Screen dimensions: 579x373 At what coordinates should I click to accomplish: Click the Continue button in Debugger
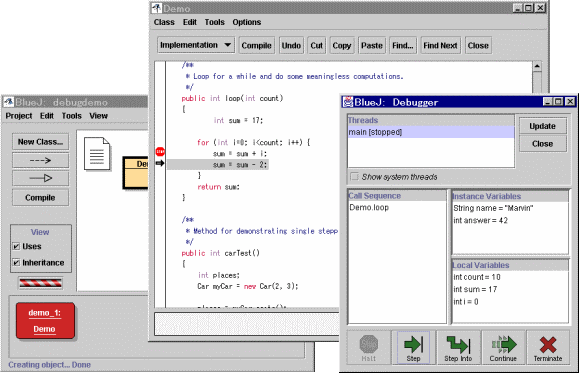click(503, 348)
